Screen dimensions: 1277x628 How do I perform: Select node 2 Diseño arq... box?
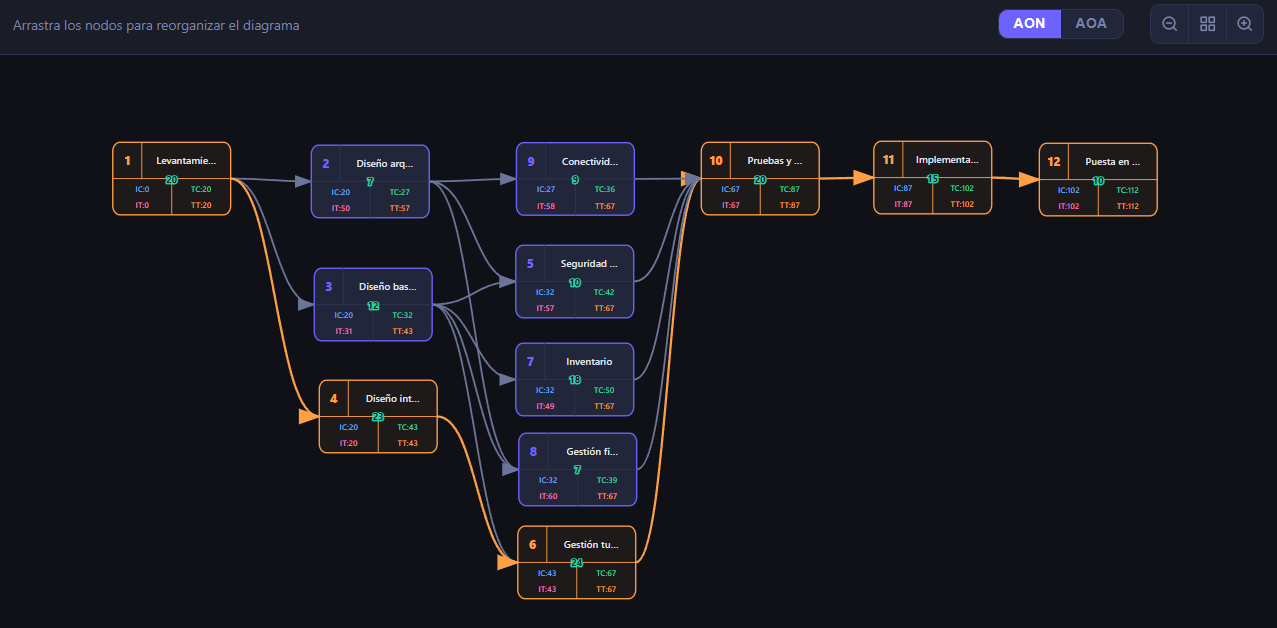pos(370,181)
